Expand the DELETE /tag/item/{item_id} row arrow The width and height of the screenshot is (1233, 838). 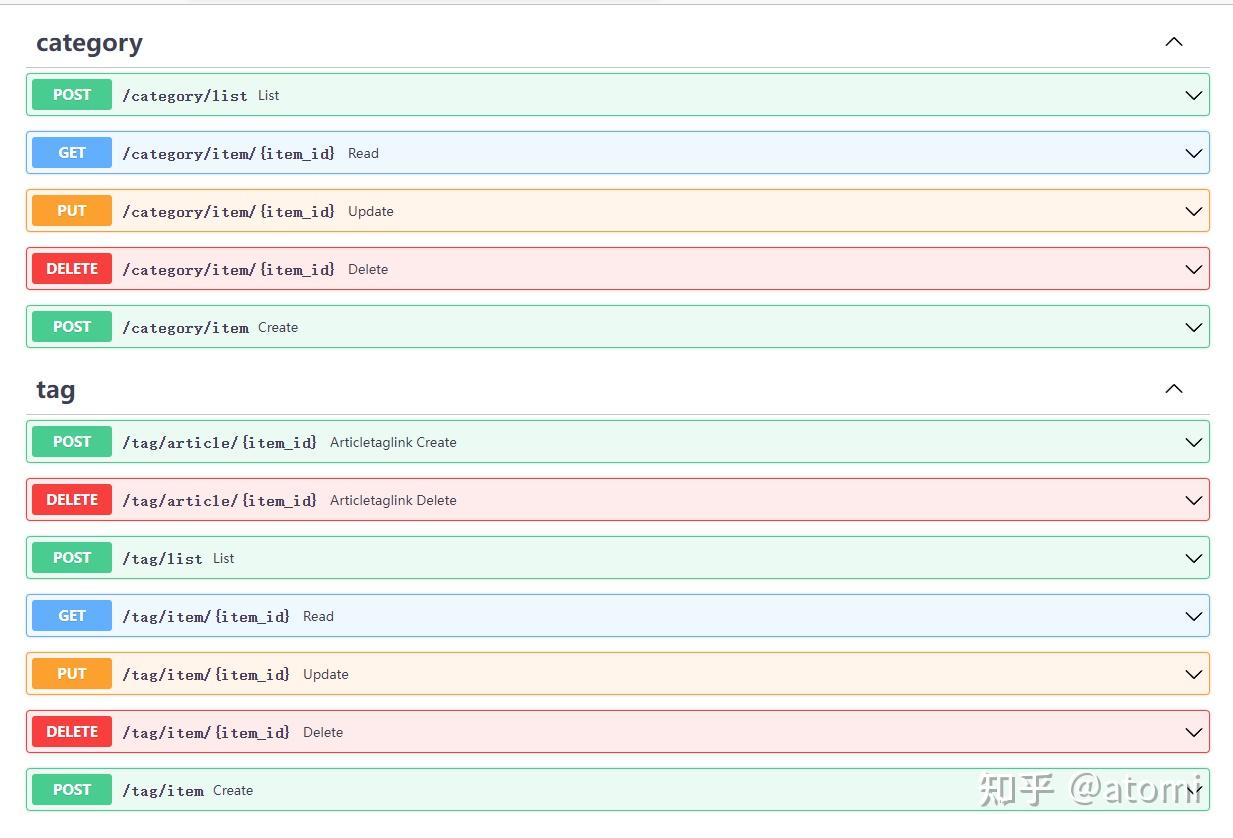[1192, 731]
